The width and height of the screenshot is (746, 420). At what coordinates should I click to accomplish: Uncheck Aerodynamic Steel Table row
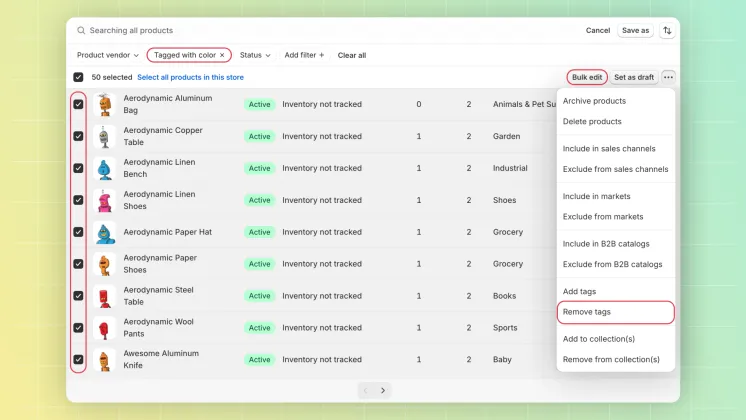click(x=79, y=296)
